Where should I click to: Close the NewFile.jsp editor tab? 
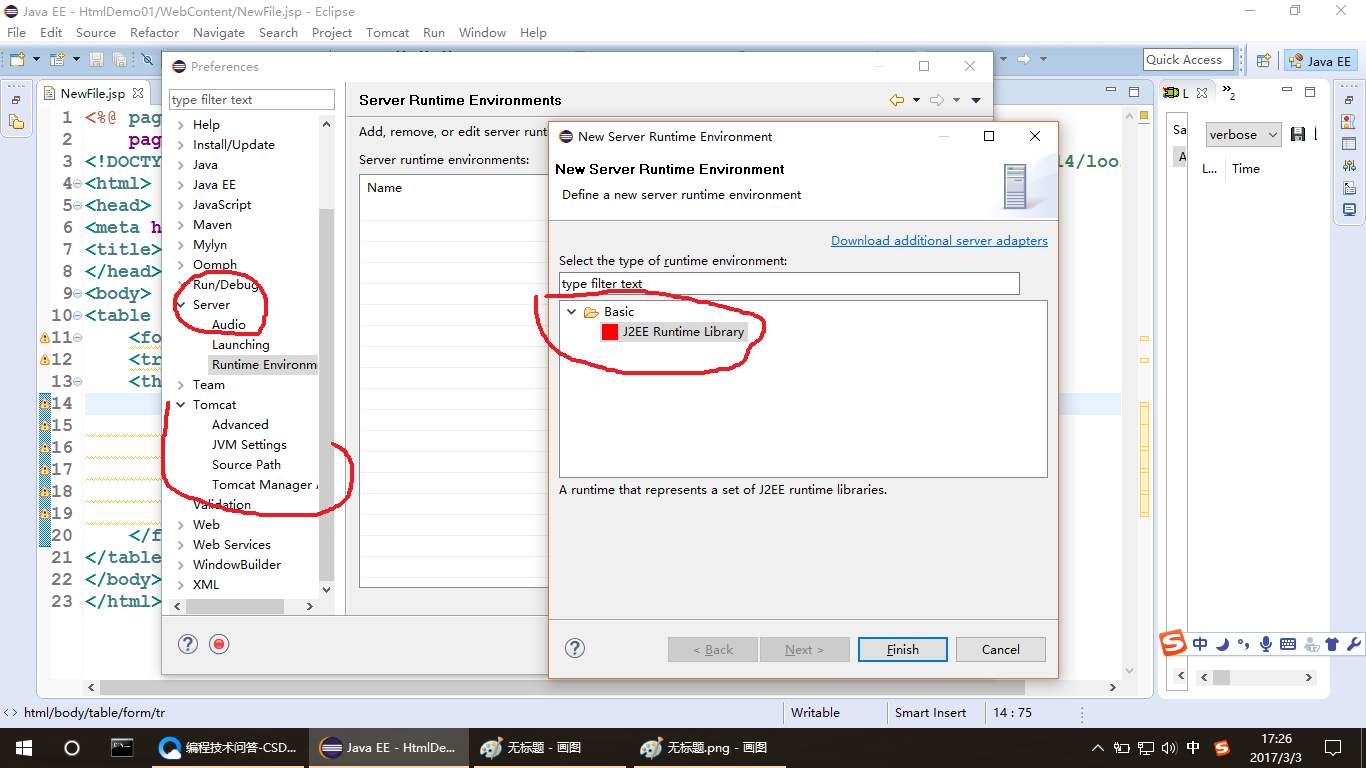tap(138, 93)
